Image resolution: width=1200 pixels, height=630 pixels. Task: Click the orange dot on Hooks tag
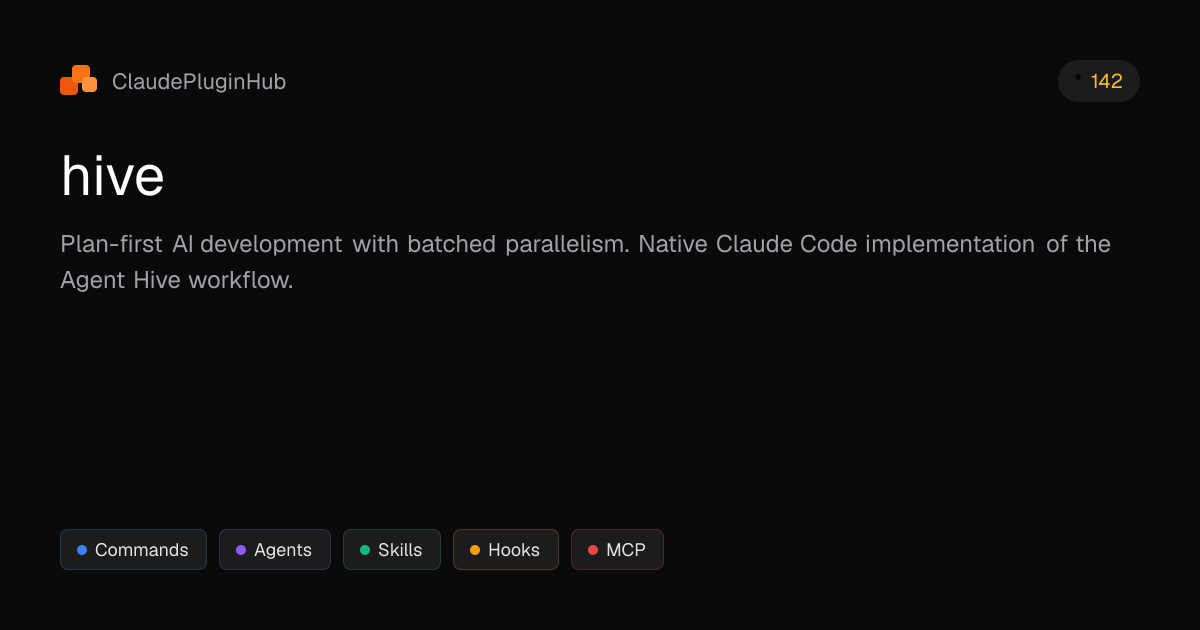point(475,550)
